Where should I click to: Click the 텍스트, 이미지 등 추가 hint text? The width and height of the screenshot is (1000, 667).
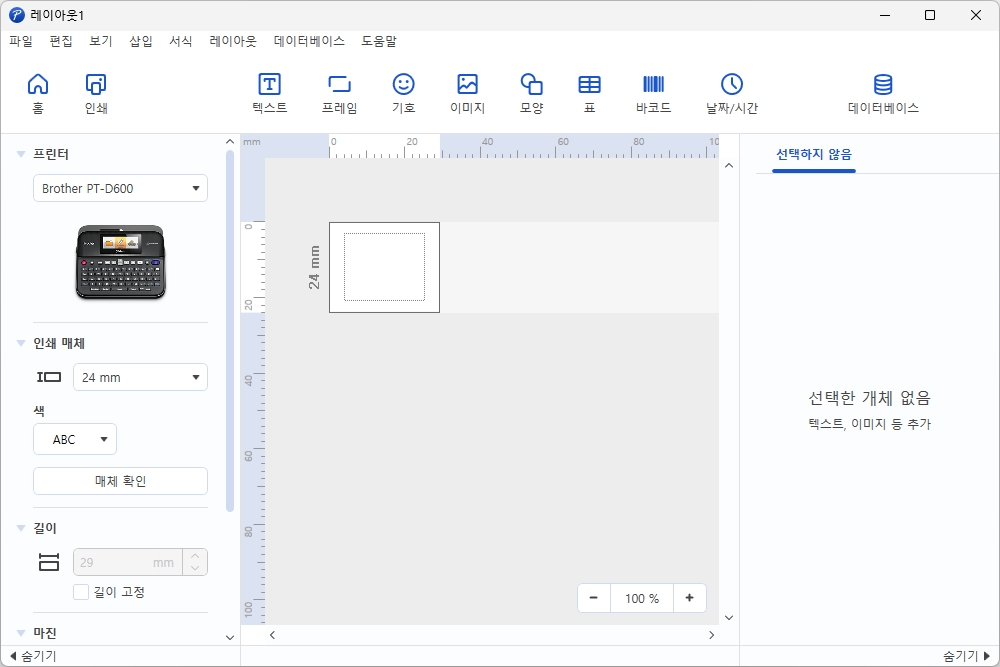point(869,424)
